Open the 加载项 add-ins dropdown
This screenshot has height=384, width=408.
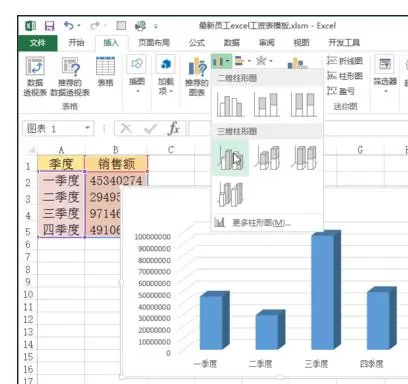pos(166,75)
